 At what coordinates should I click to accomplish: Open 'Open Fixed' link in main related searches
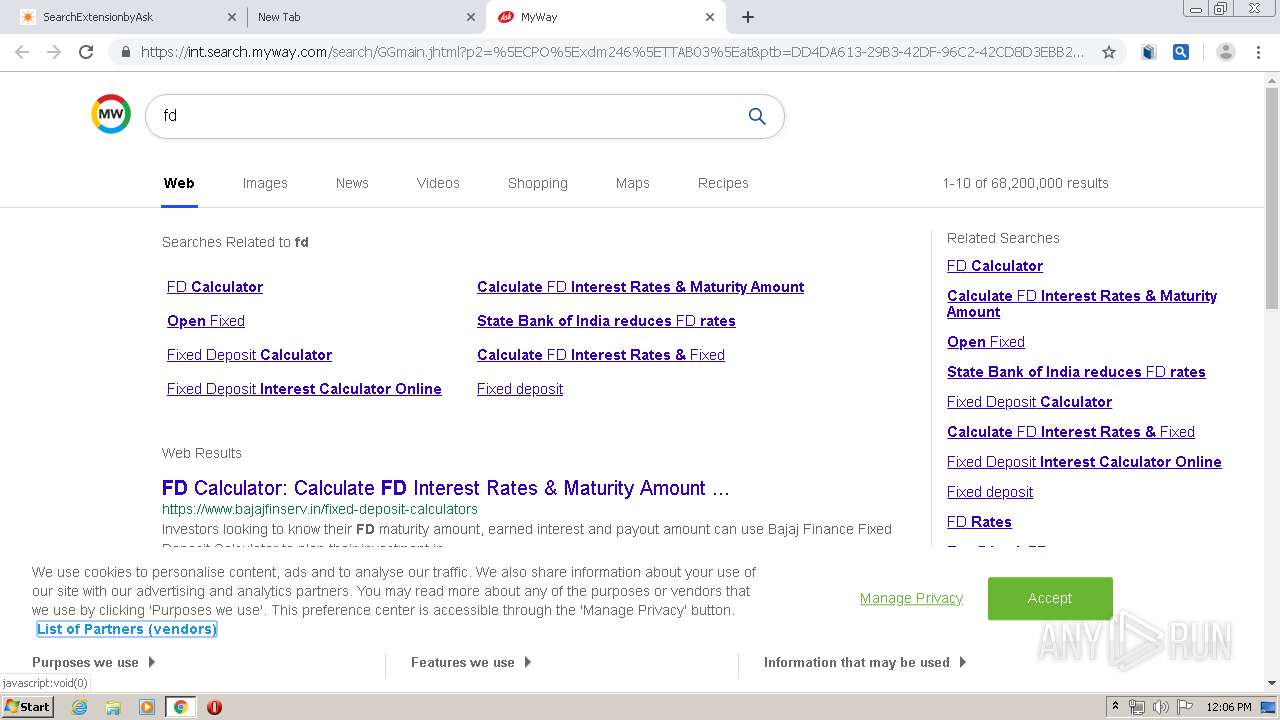206,321
